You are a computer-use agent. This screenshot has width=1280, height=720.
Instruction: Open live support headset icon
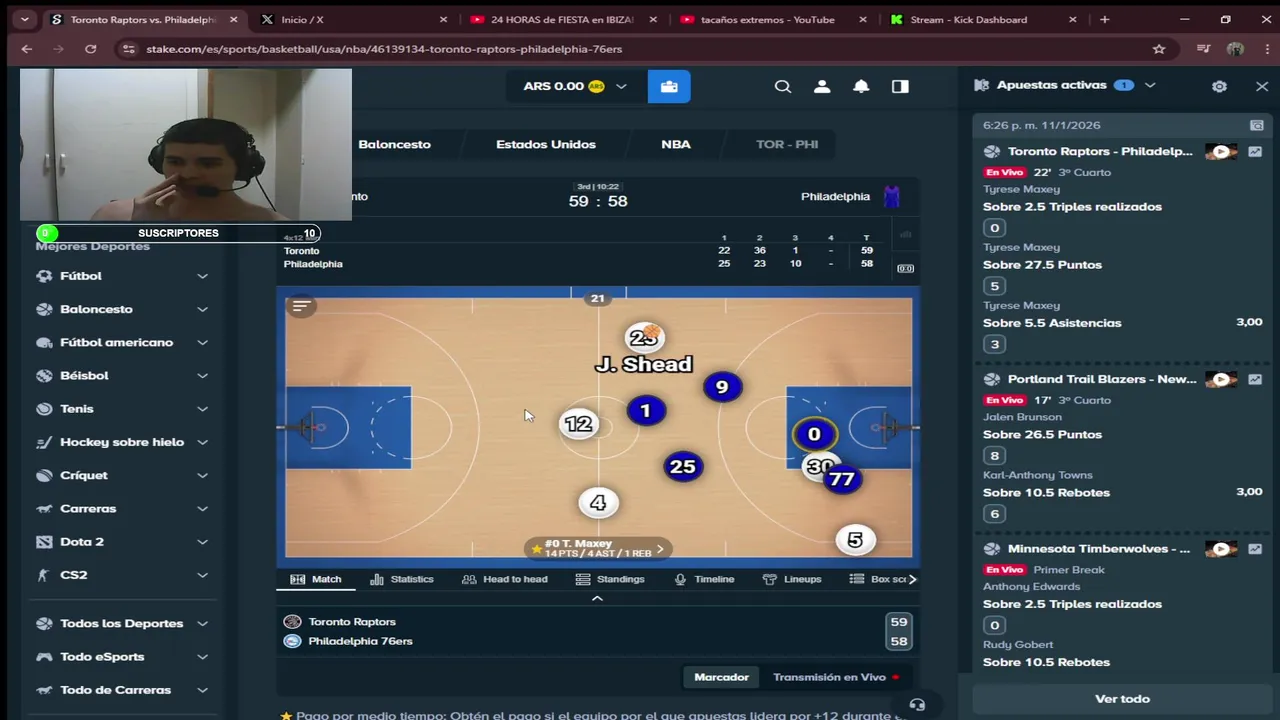(917, 705)
